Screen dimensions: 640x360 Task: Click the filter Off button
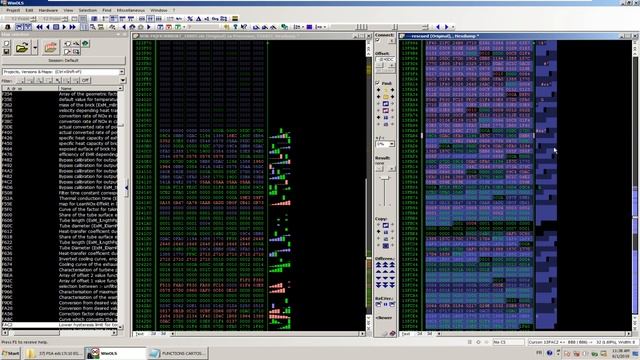point(85,80)
